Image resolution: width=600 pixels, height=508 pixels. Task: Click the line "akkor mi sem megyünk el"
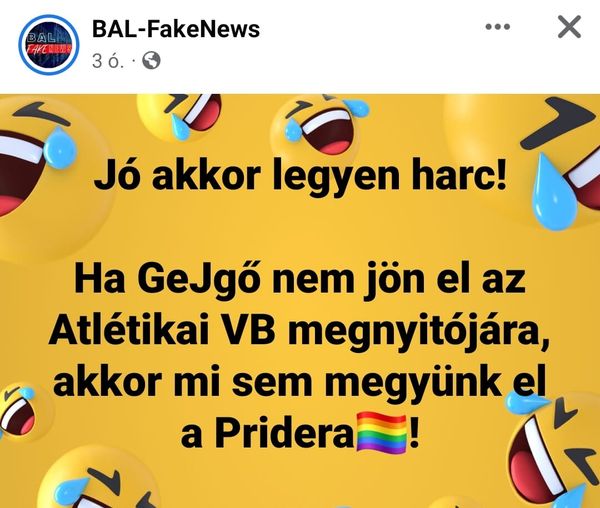coord(300,382)
